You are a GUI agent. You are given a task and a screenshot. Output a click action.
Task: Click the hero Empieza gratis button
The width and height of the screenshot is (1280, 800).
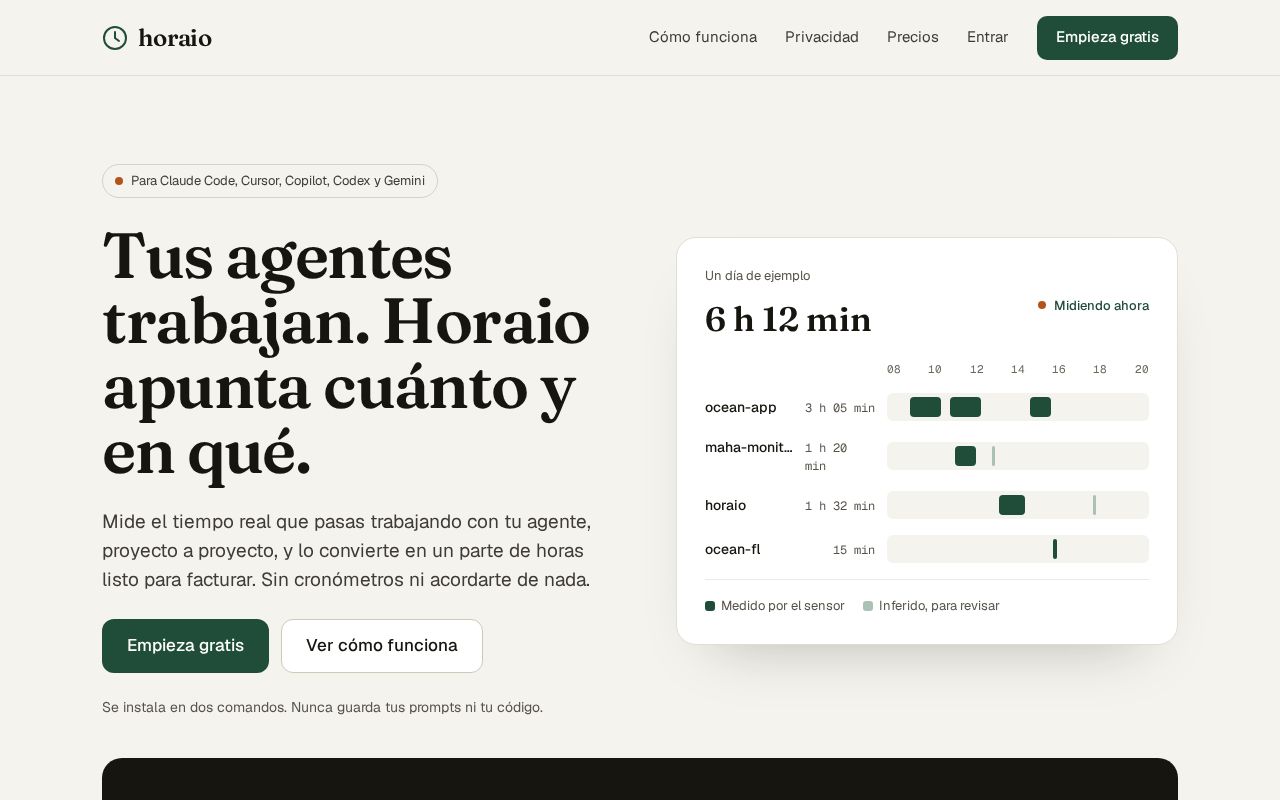point(185,646)
